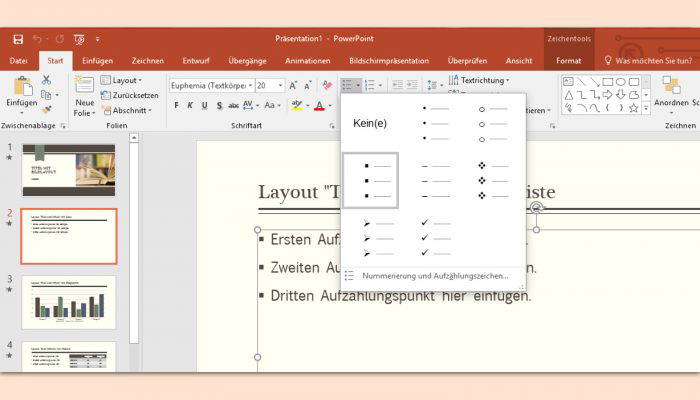Screen dimensions: 700x400
Task: Open the Layout dropdown
Action: (x=121, y=80)
